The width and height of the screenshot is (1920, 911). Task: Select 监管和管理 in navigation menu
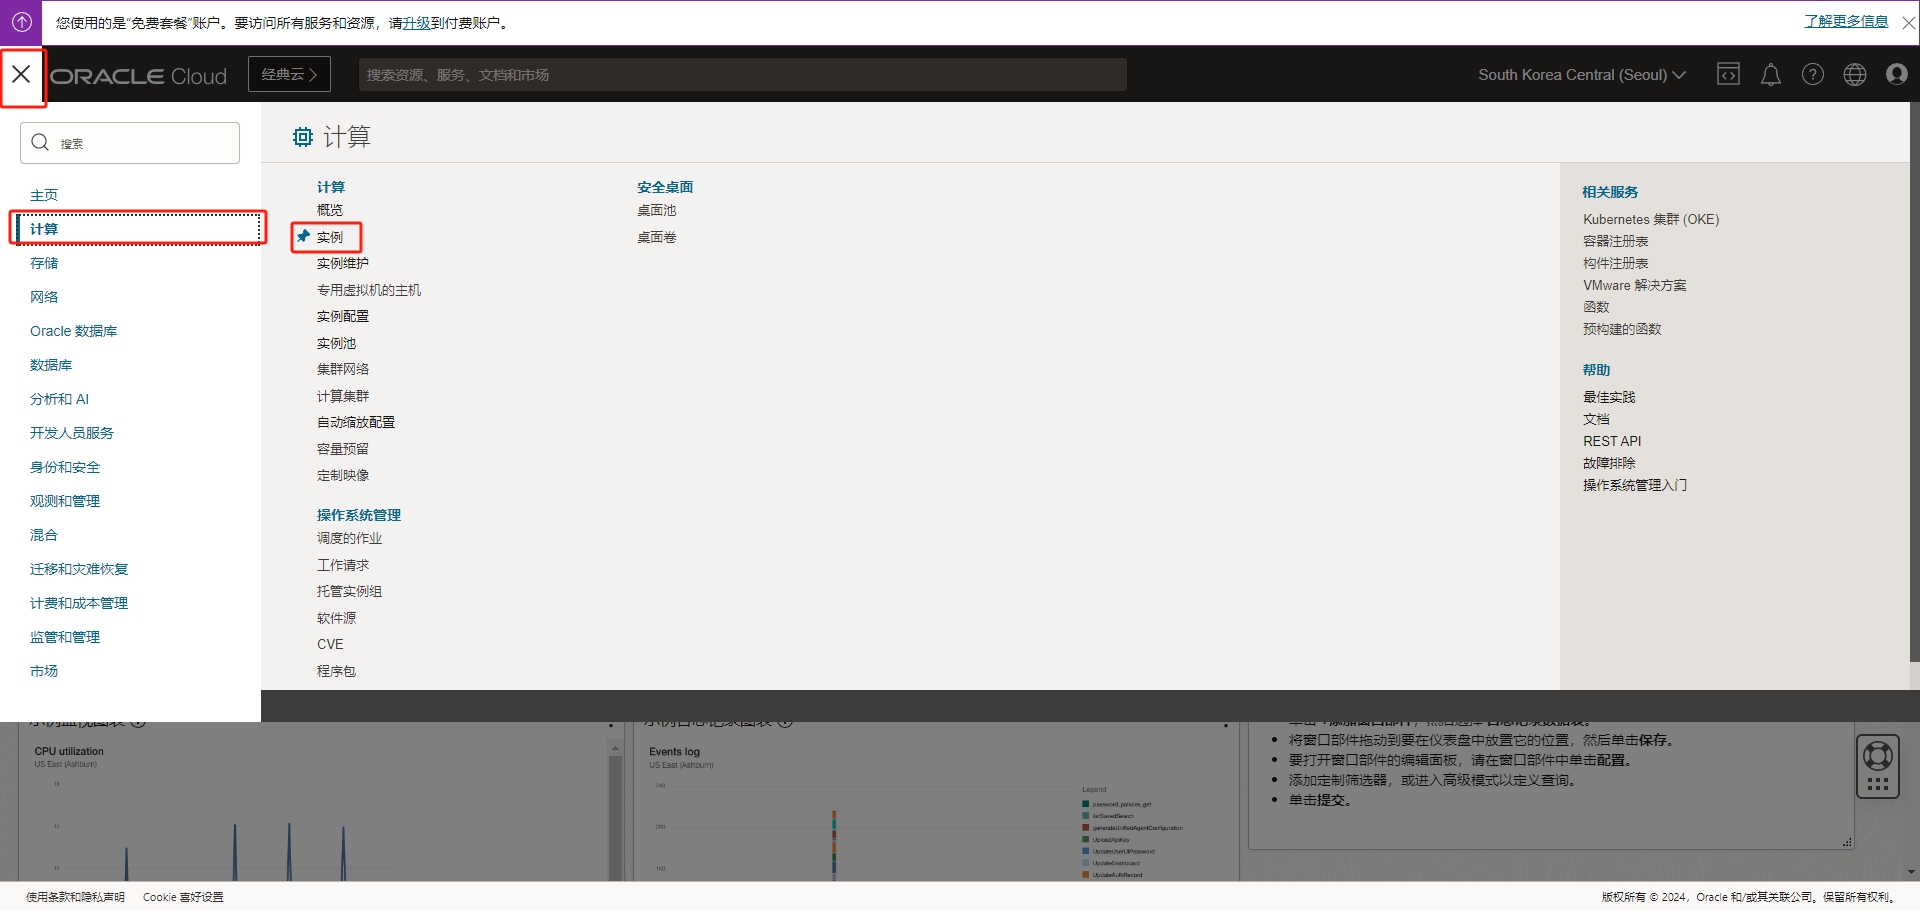coord(65,637)
